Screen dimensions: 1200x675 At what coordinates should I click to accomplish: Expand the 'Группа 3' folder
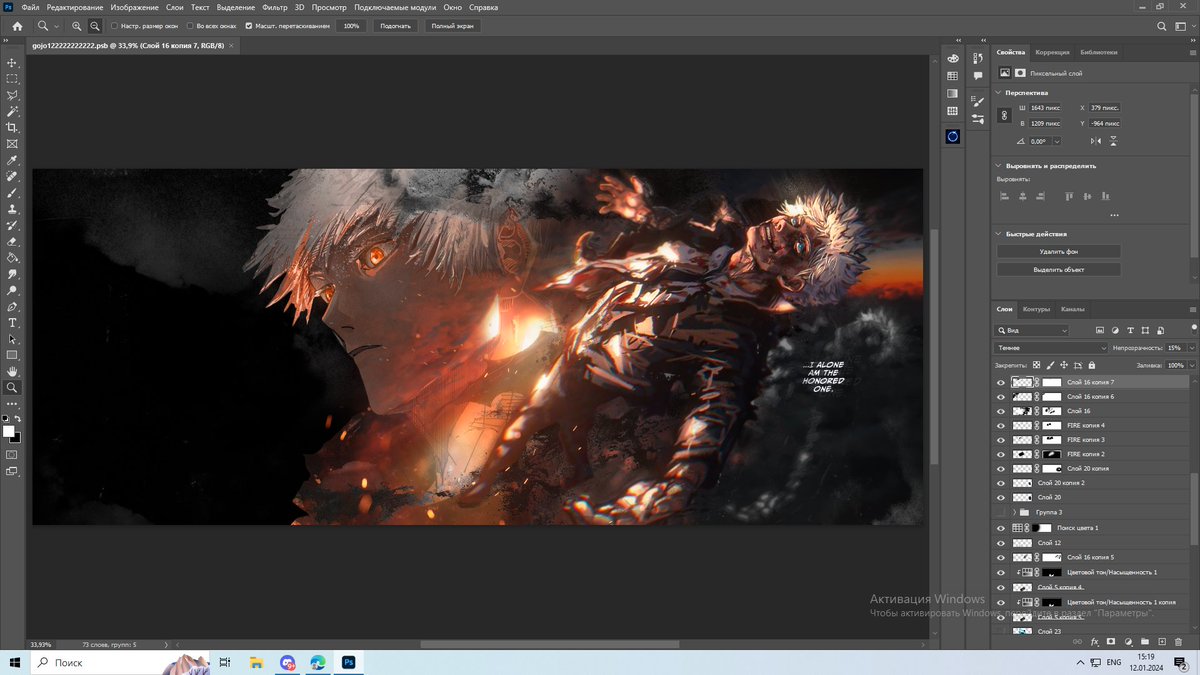(x=1014, y=512)
